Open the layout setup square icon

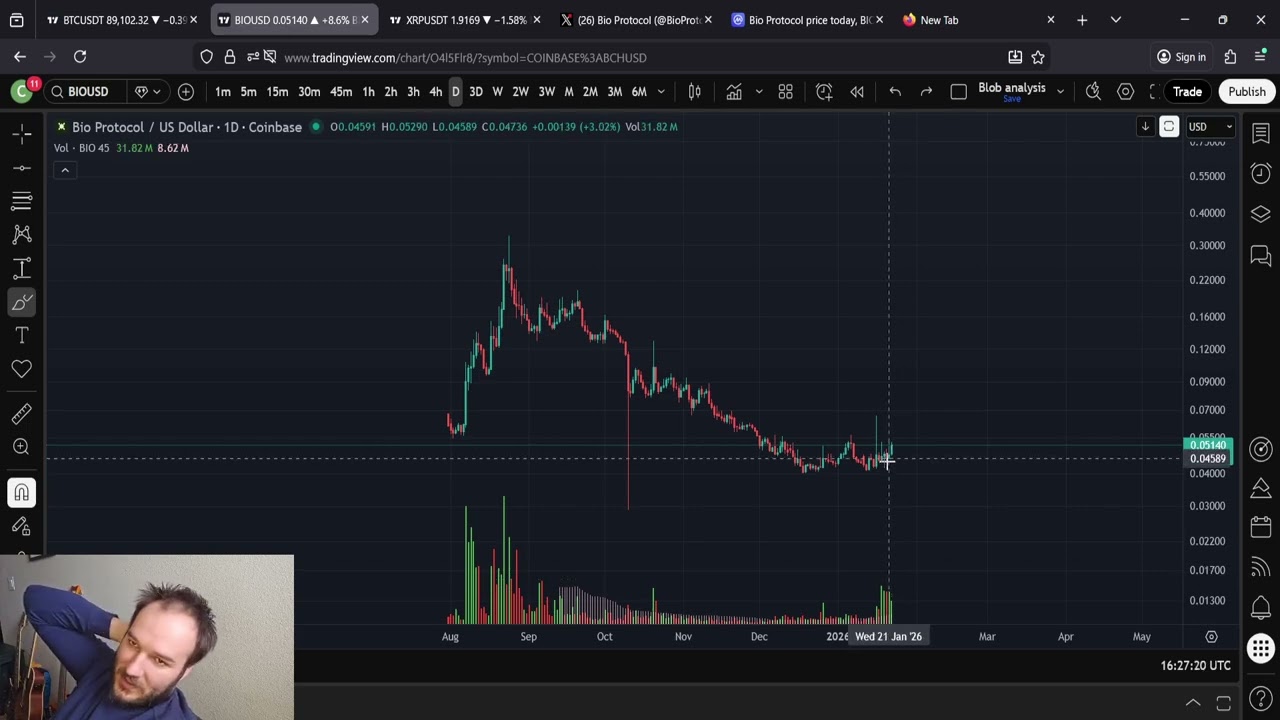(x=958, y=92)
